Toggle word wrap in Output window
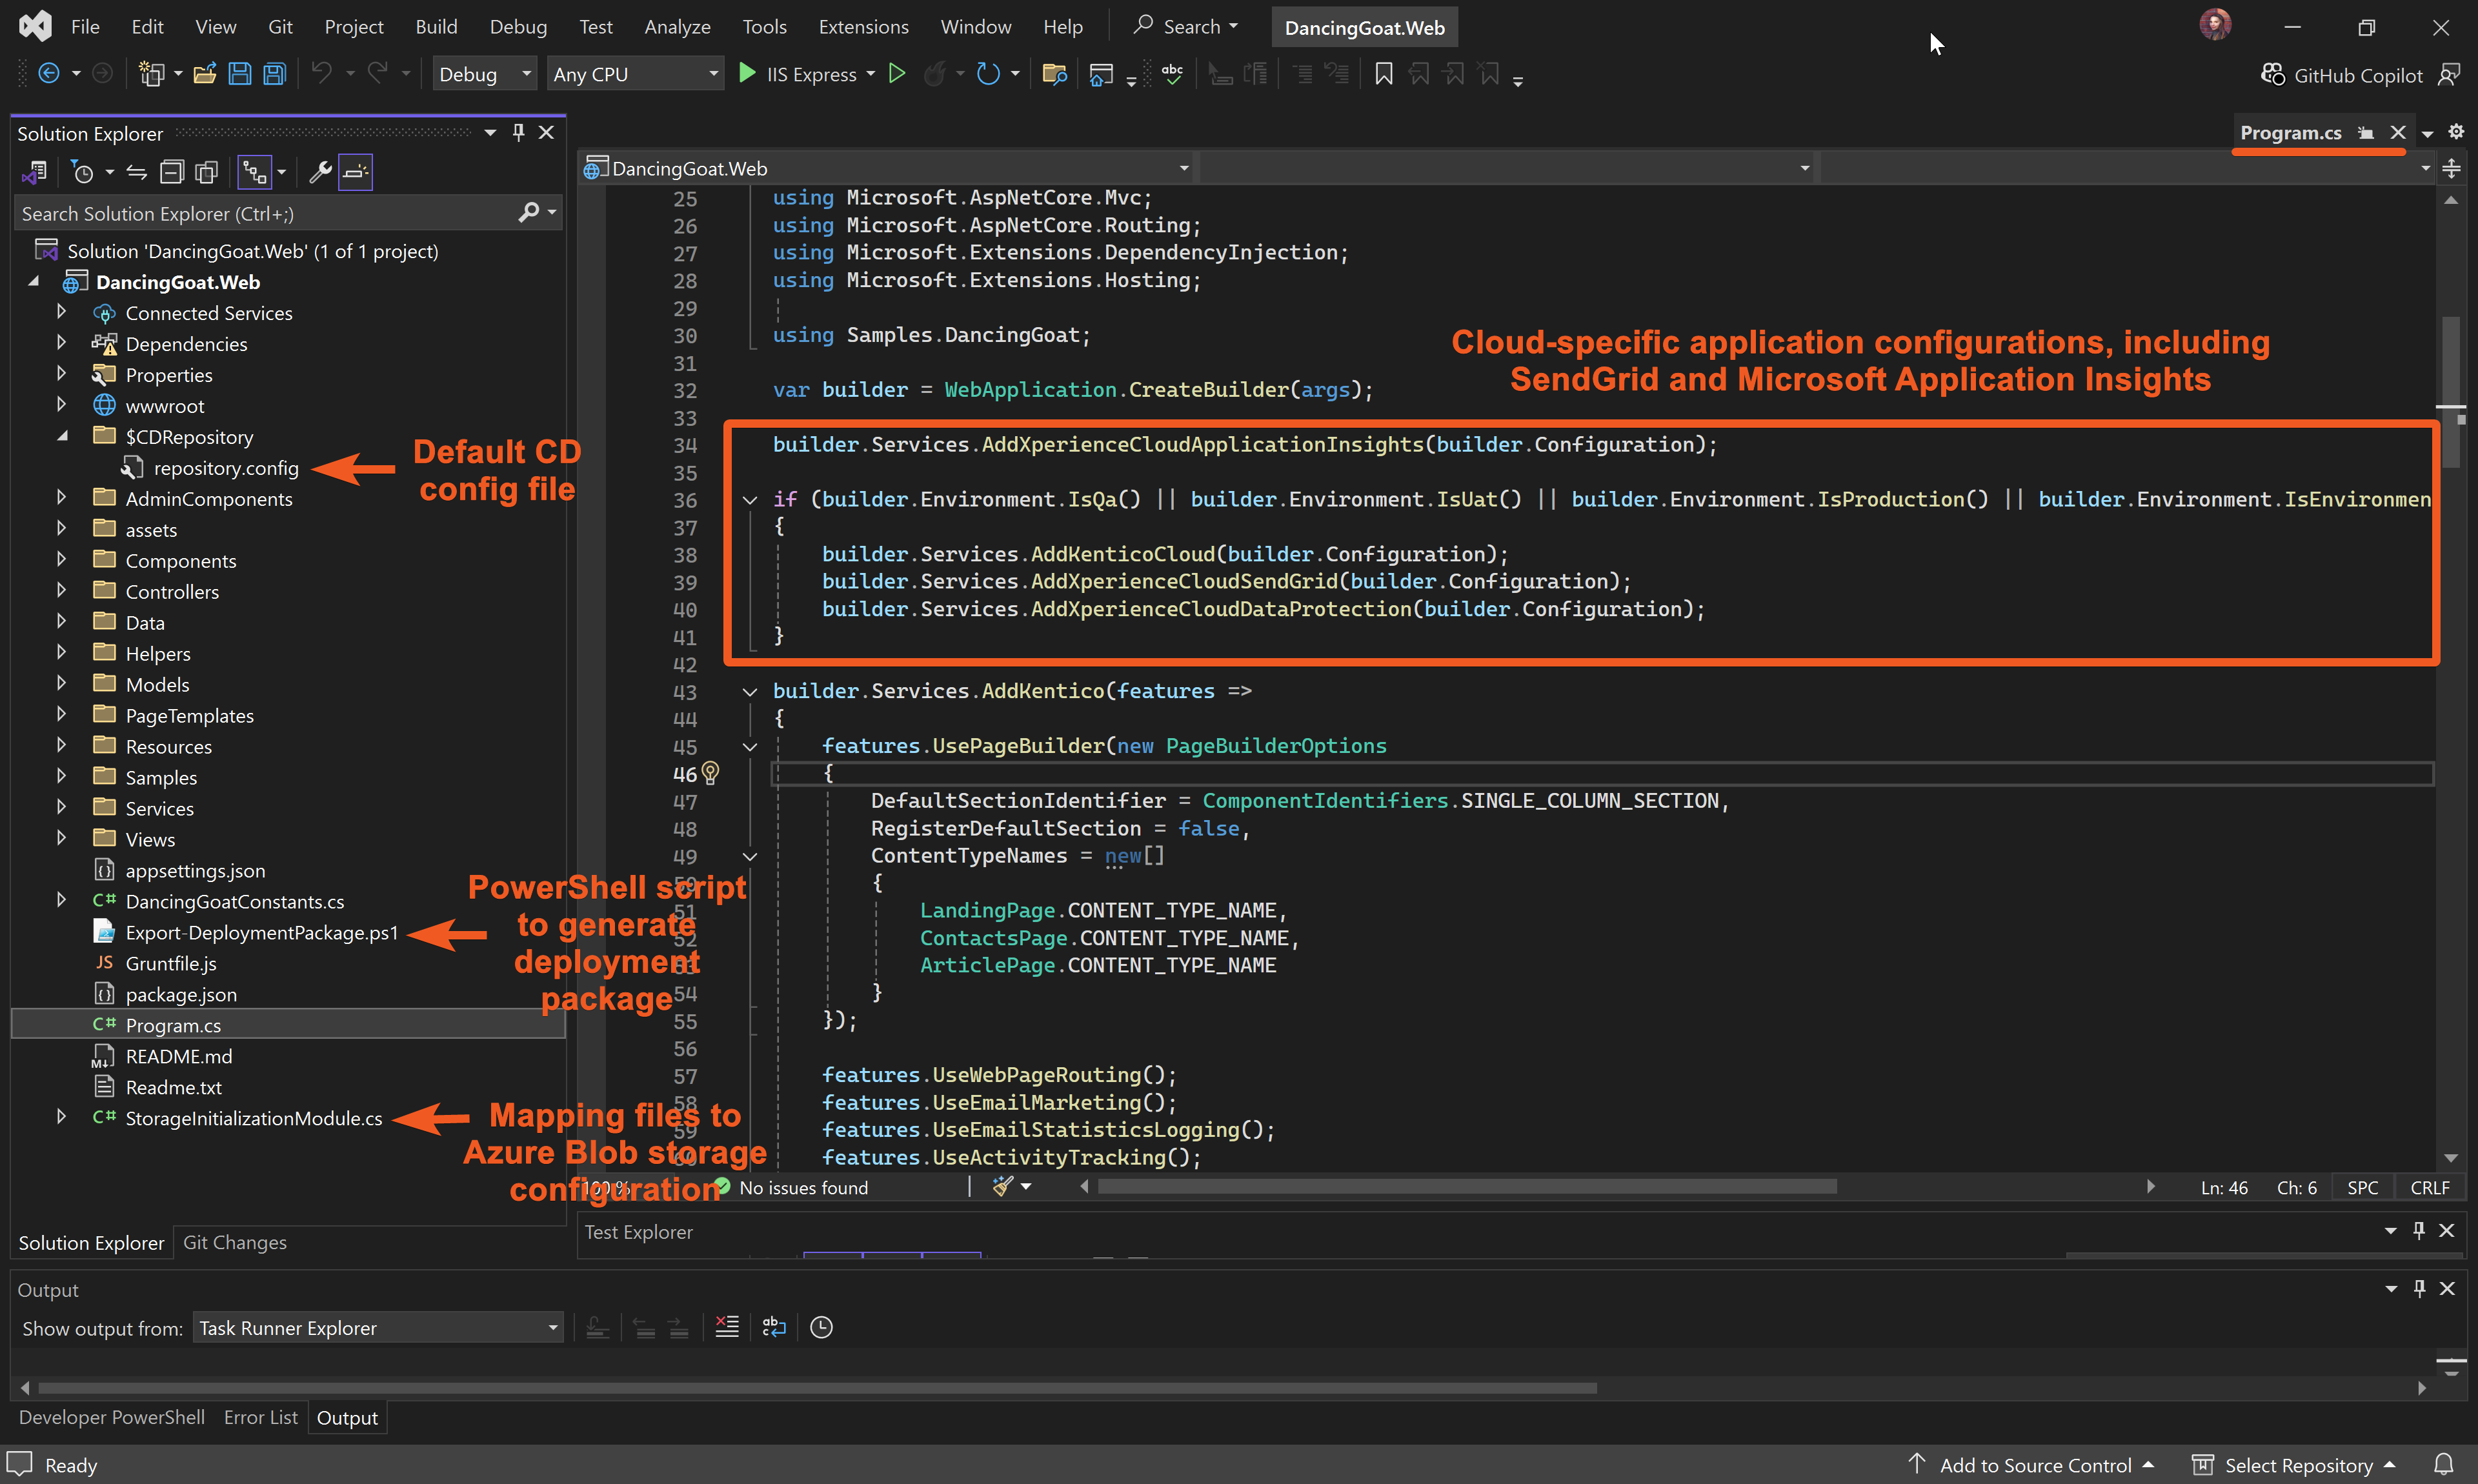 pyautogui.click(x=774, y=1327)
